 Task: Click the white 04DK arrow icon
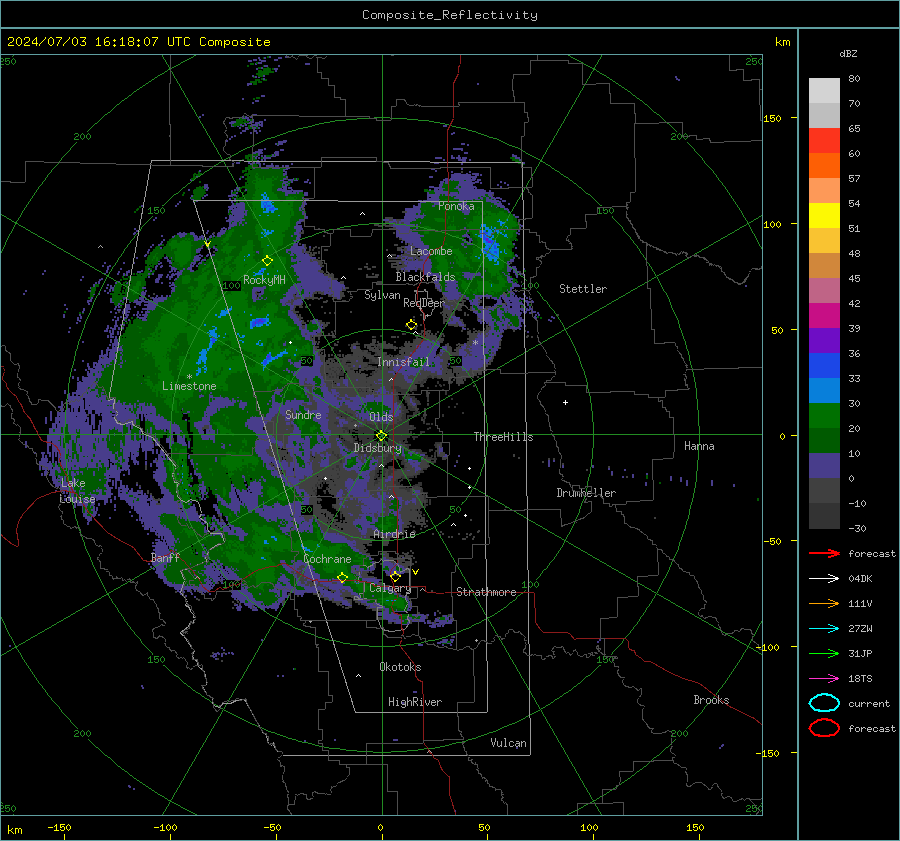[824, 579]
